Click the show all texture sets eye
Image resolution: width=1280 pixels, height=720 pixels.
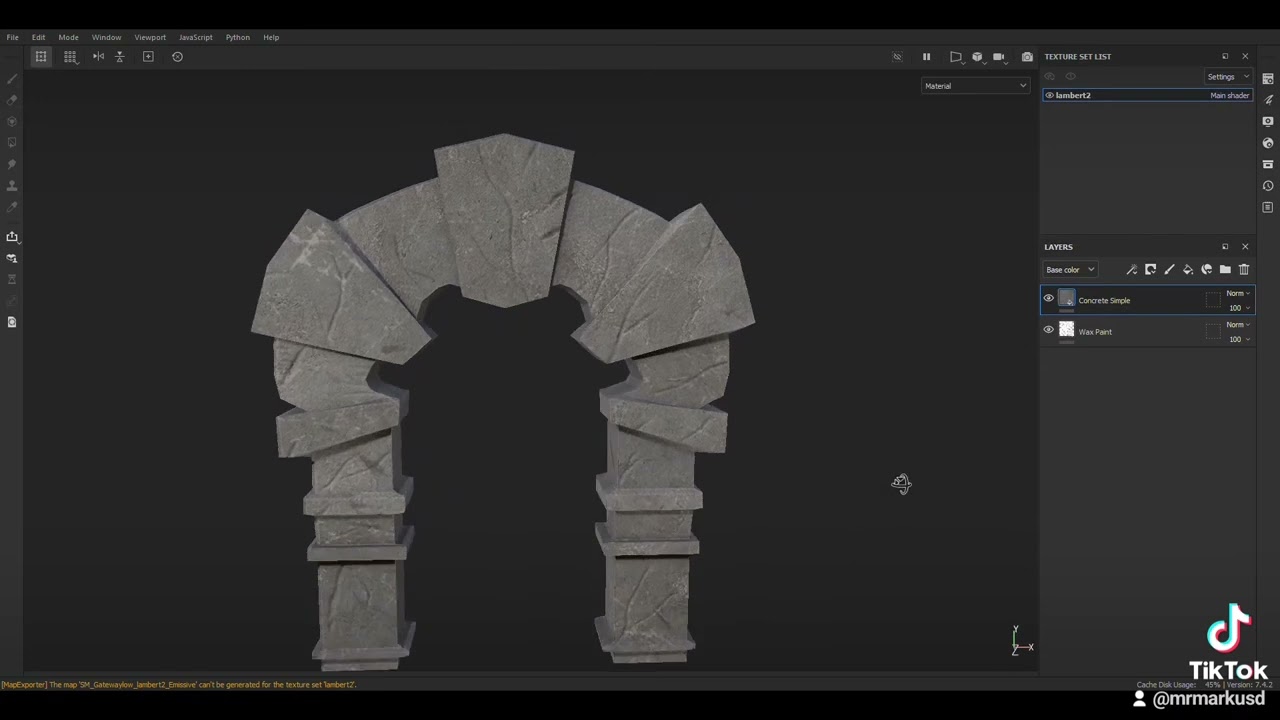[1070, 77]
